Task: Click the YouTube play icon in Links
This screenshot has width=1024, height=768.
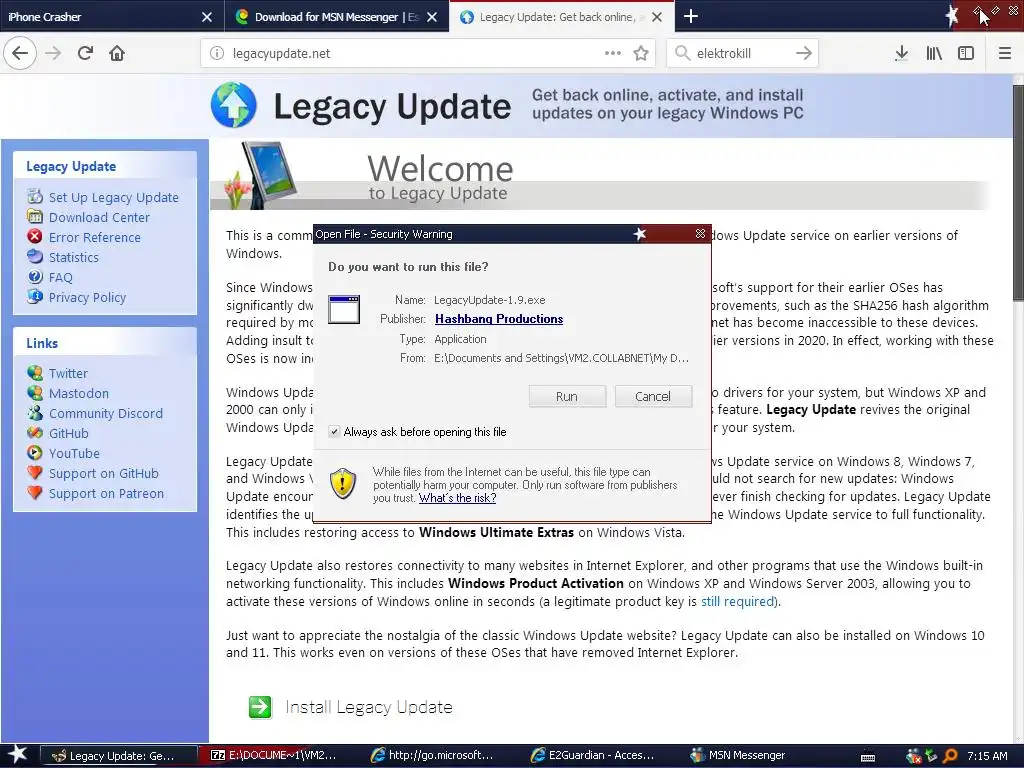Action: [x=35, y=453]
